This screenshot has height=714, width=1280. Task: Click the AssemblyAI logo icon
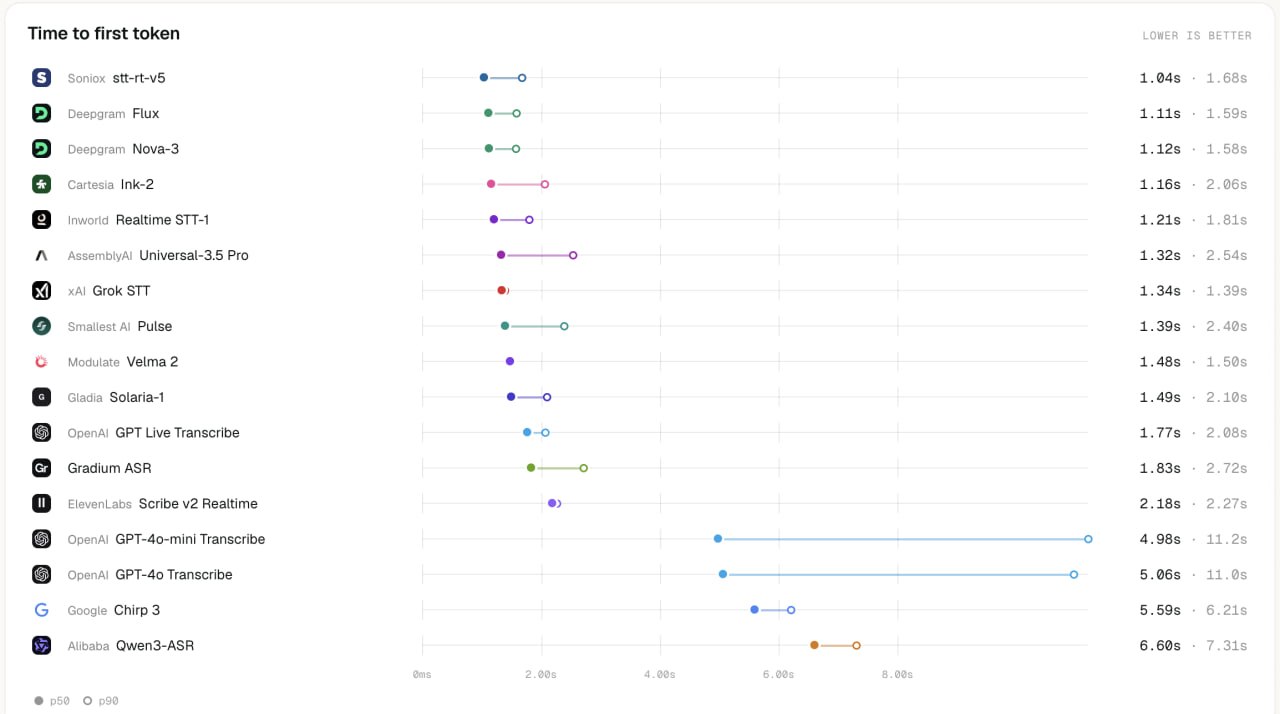tap(41, 255)
